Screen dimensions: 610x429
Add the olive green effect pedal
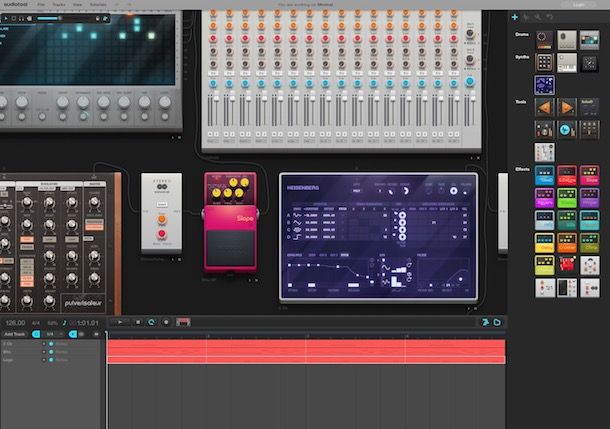[x=589, y=243]
